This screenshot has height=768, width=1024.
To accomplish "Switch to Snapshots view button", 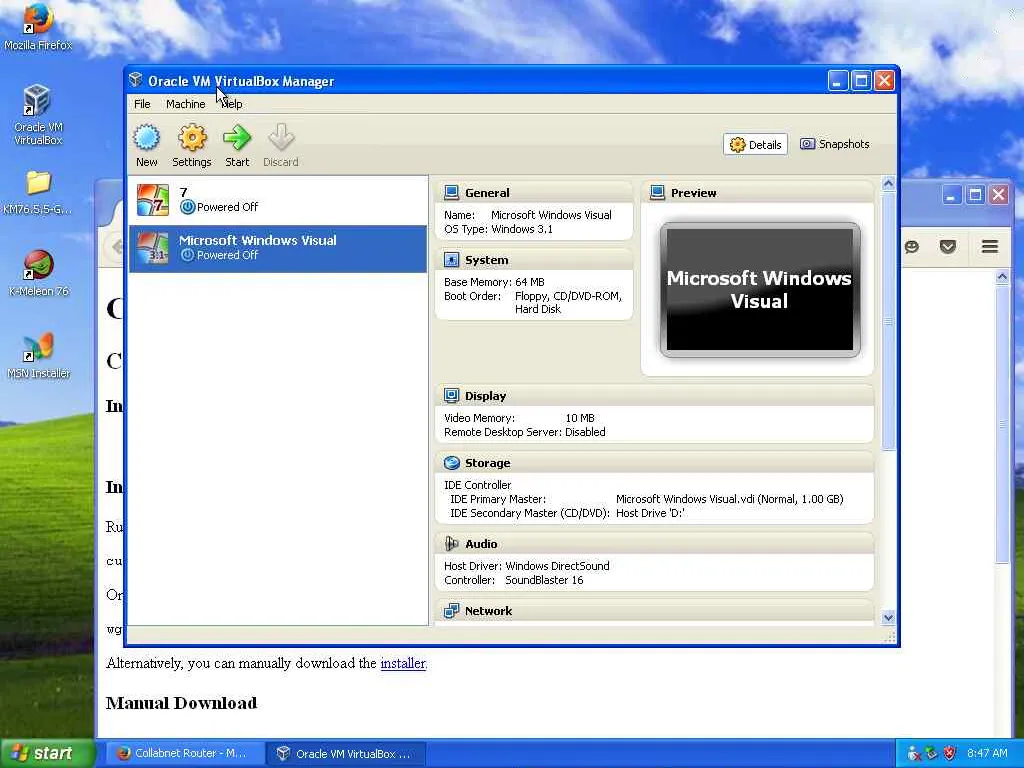I will [835, 144].
